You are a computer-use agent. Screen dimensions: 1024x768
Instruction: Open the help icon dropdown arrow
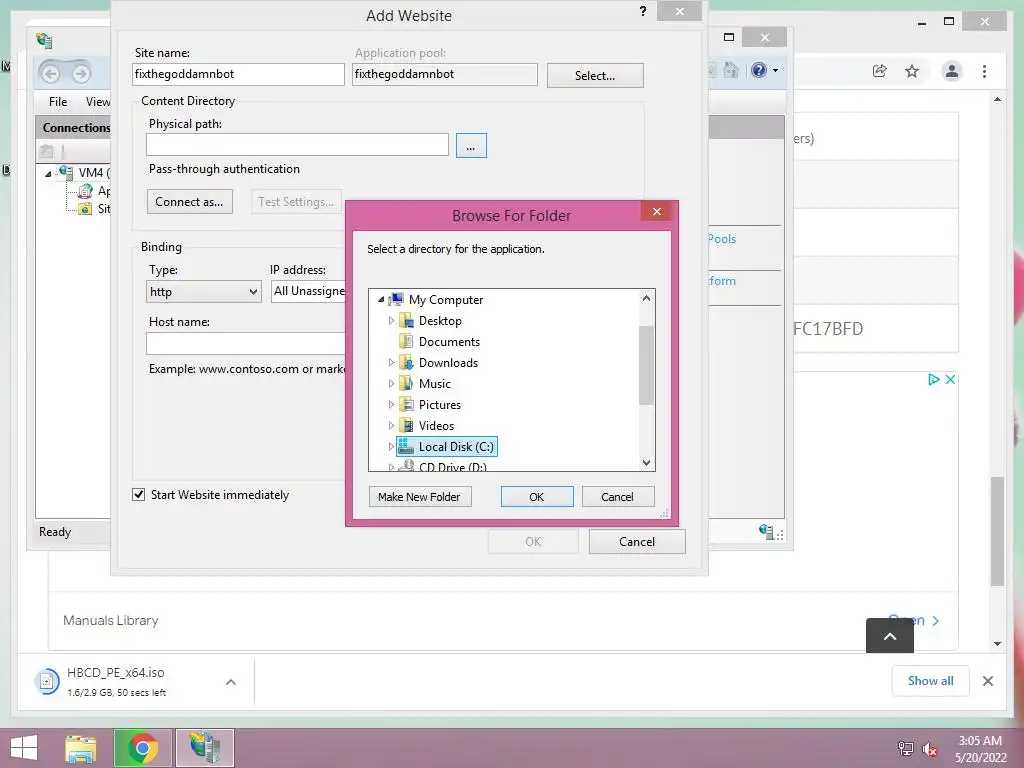[775, 70]
